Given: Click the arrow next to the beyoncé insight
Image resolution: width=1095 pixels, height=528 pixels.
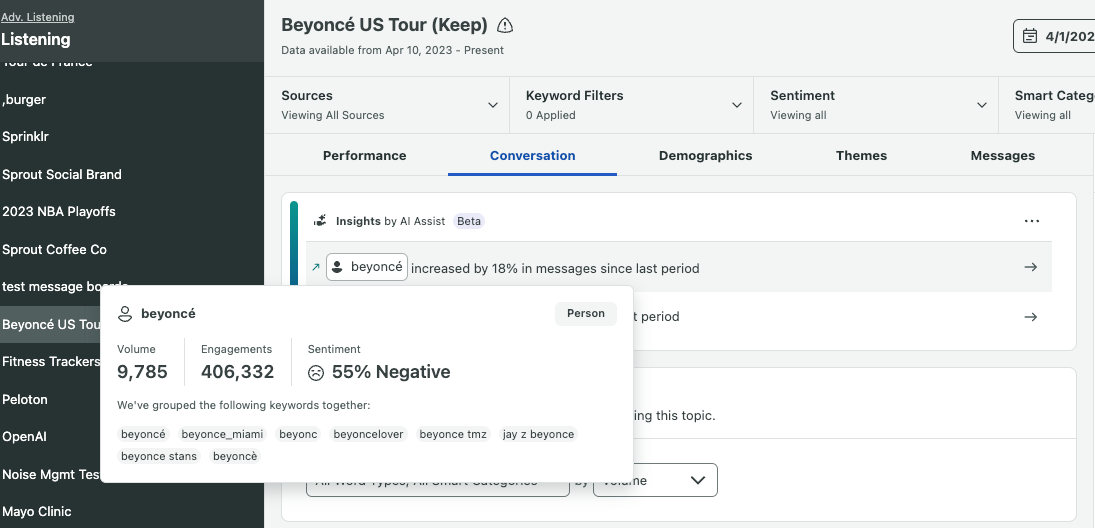Looking at the screenshot, I should tap(1030, 267).
